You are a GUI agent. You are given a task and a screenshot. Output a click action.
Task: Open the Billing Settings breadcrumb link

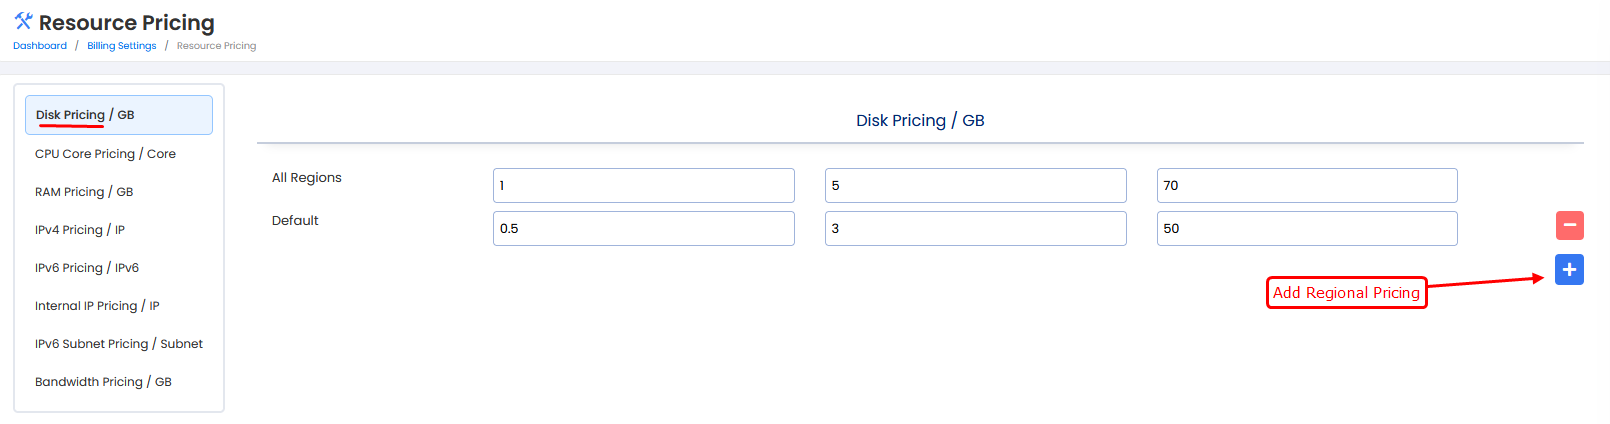click(122, 46)
